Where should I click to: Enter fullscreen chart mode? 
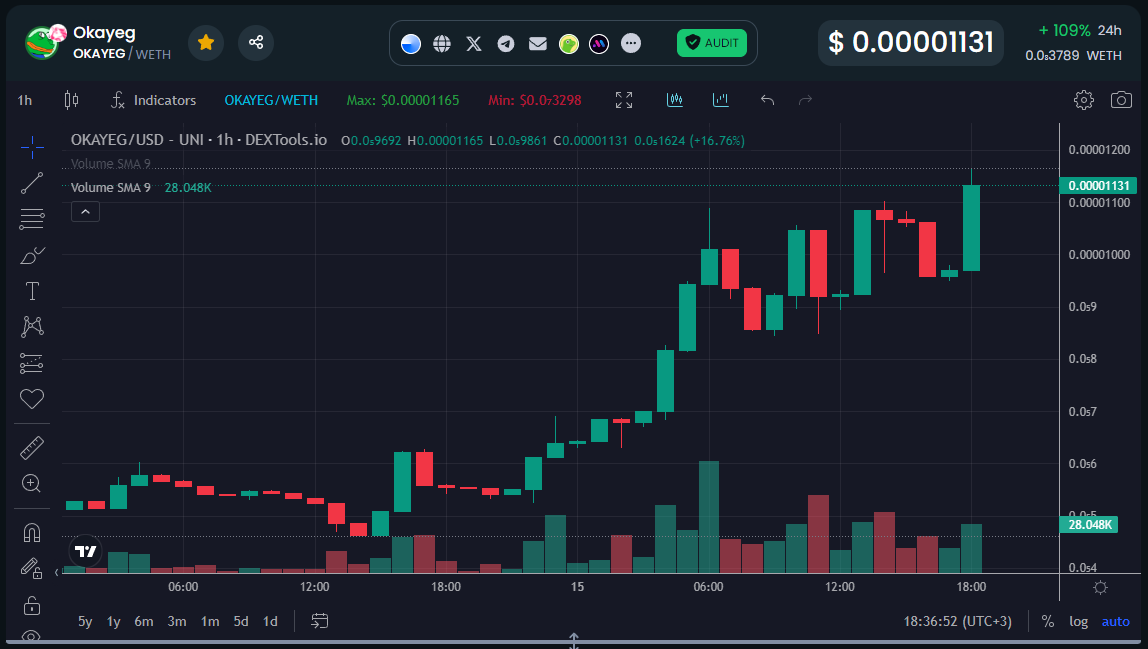624,100
